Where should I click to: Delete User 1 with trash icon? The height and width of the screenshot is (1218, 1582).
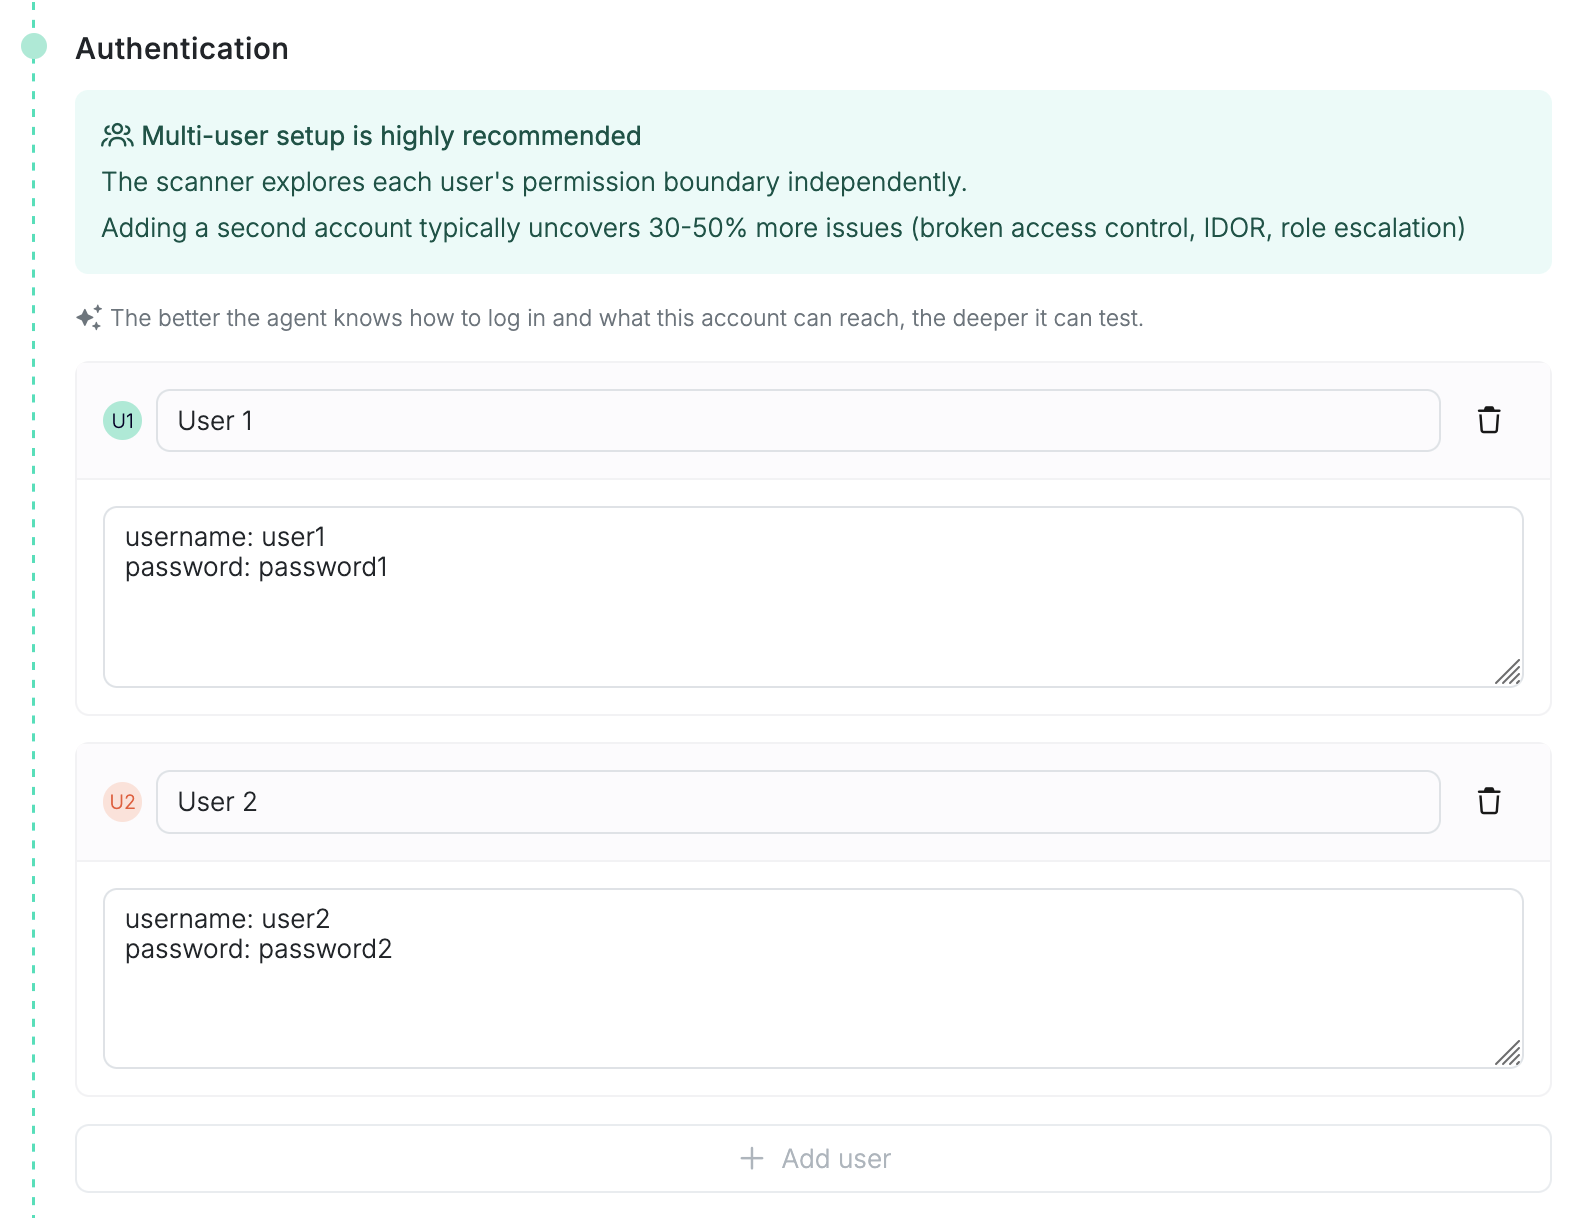[1489, 420]
